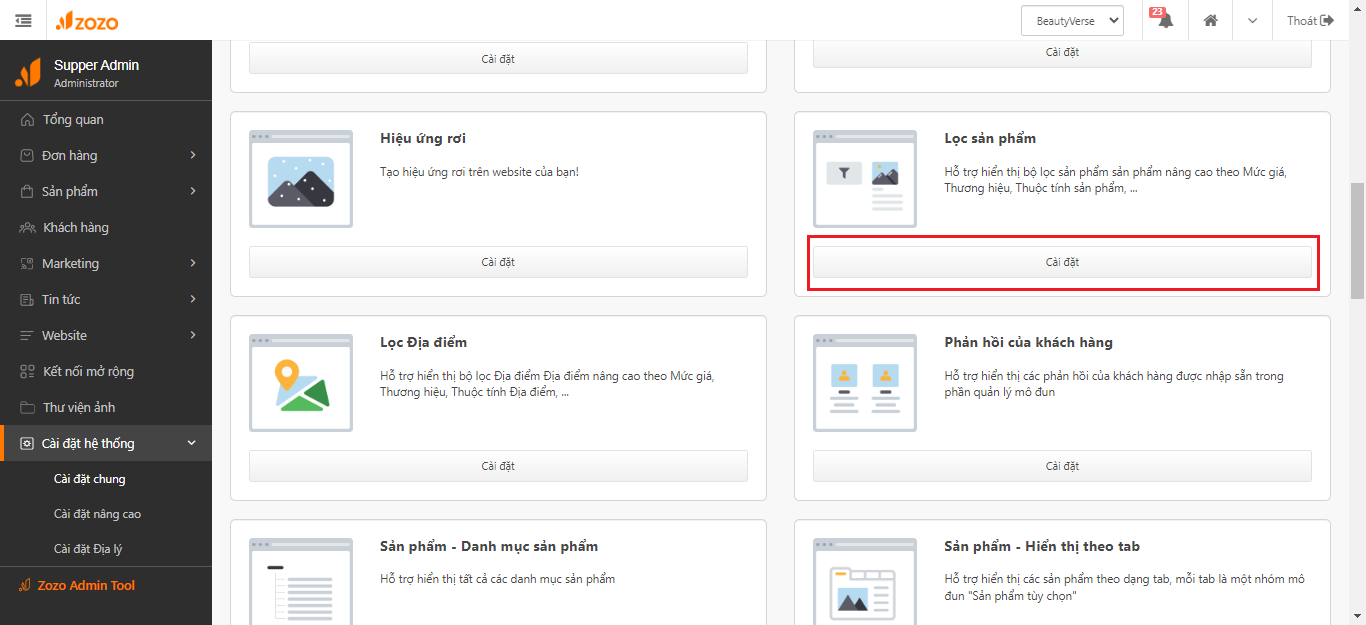Click the exit arrow icon beside Thoát
1366x625 pixels.
pyautogui.click(x=1327, y=20)
